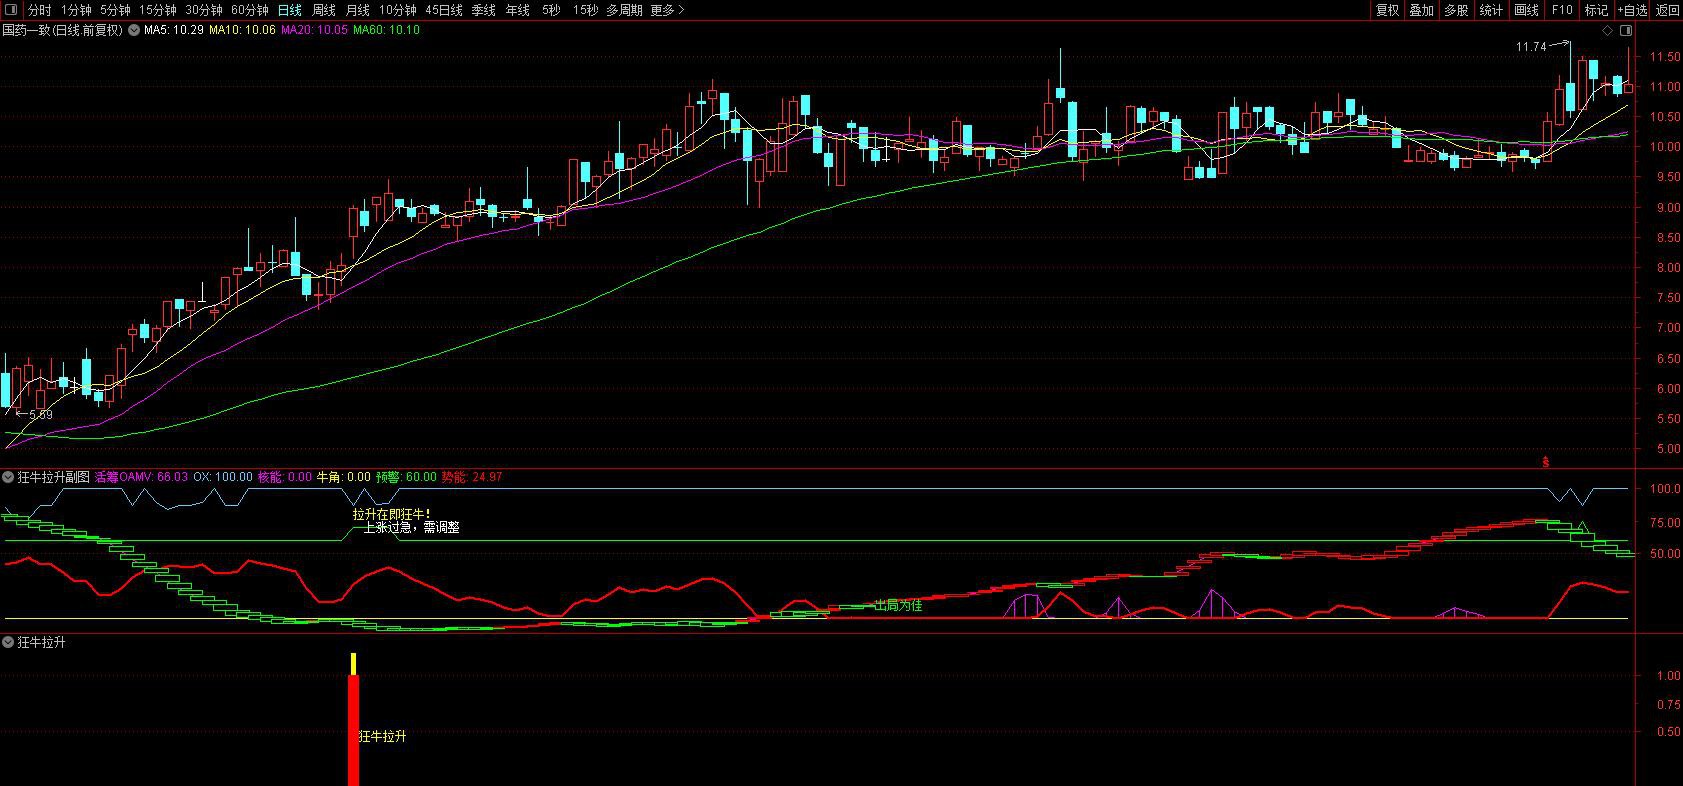Click the 上涨过急,需调整 annotation
Image resolution: width=1683 pixels, height=786 pixels.
coord(411,527)
